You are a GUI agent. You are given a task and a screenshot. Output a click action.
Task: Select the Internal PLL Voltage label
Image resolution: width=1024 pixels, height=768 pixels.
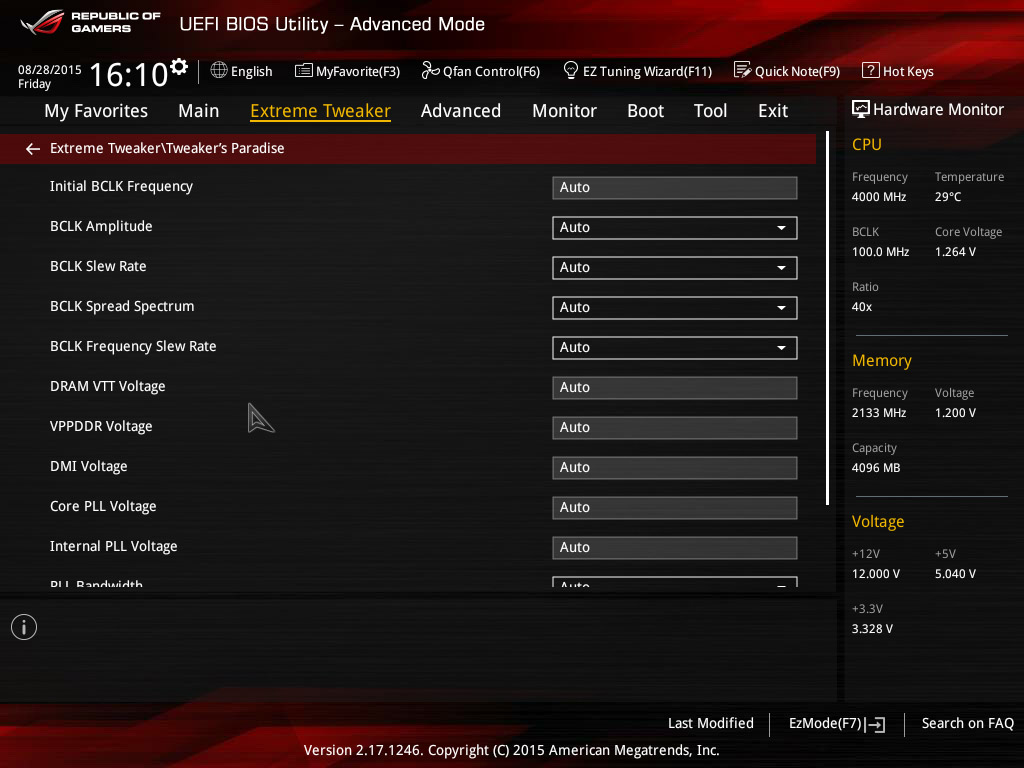click(x=114, y=546)
